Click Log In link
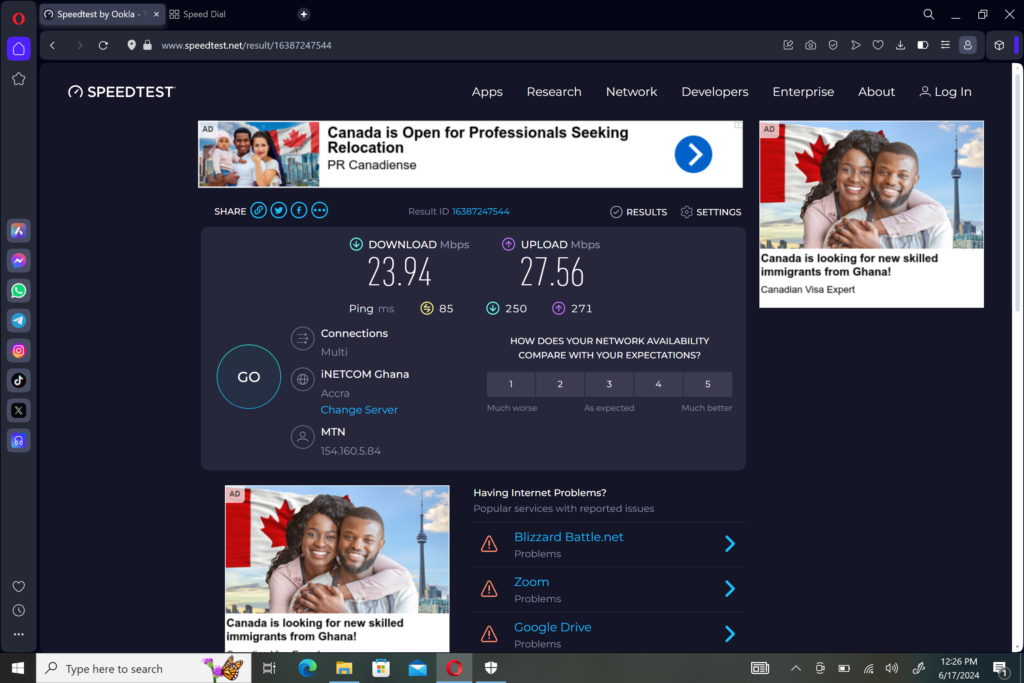Viewport: 1024px width, 683px height. coord(946,92)
